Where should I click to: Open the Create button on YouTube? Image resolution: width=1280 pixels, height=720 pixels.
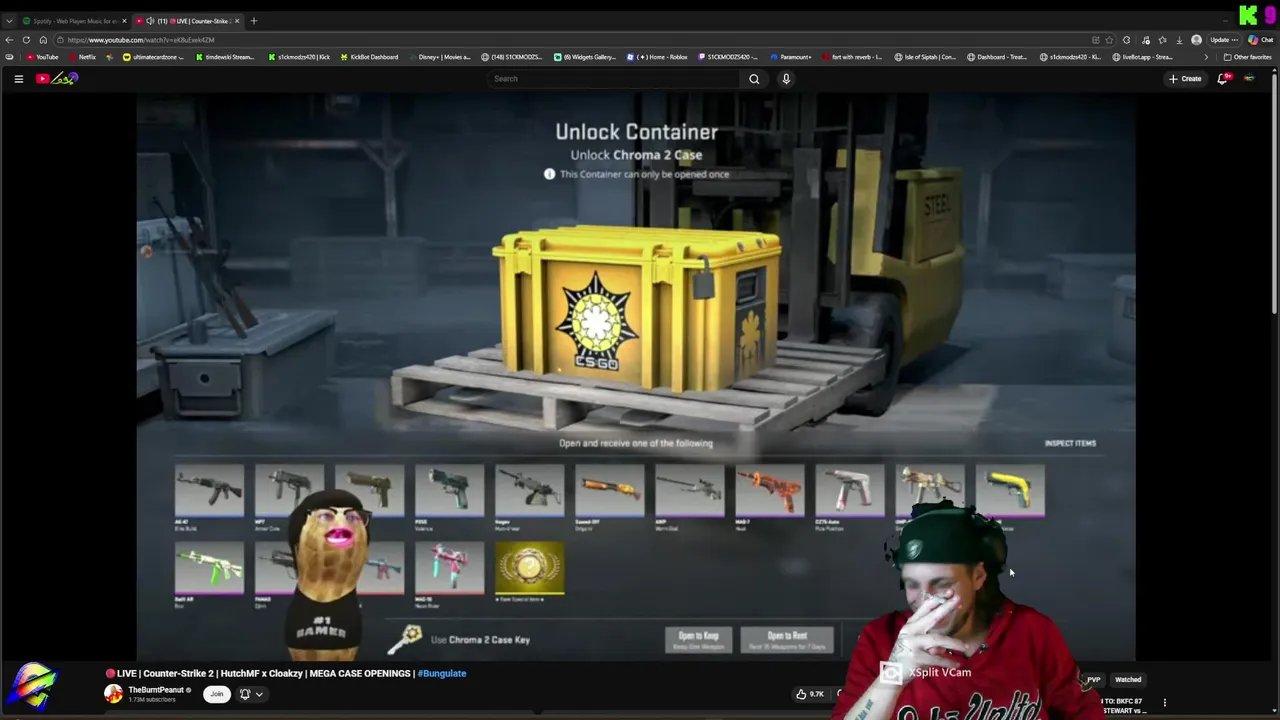(x=1185, y=79)
